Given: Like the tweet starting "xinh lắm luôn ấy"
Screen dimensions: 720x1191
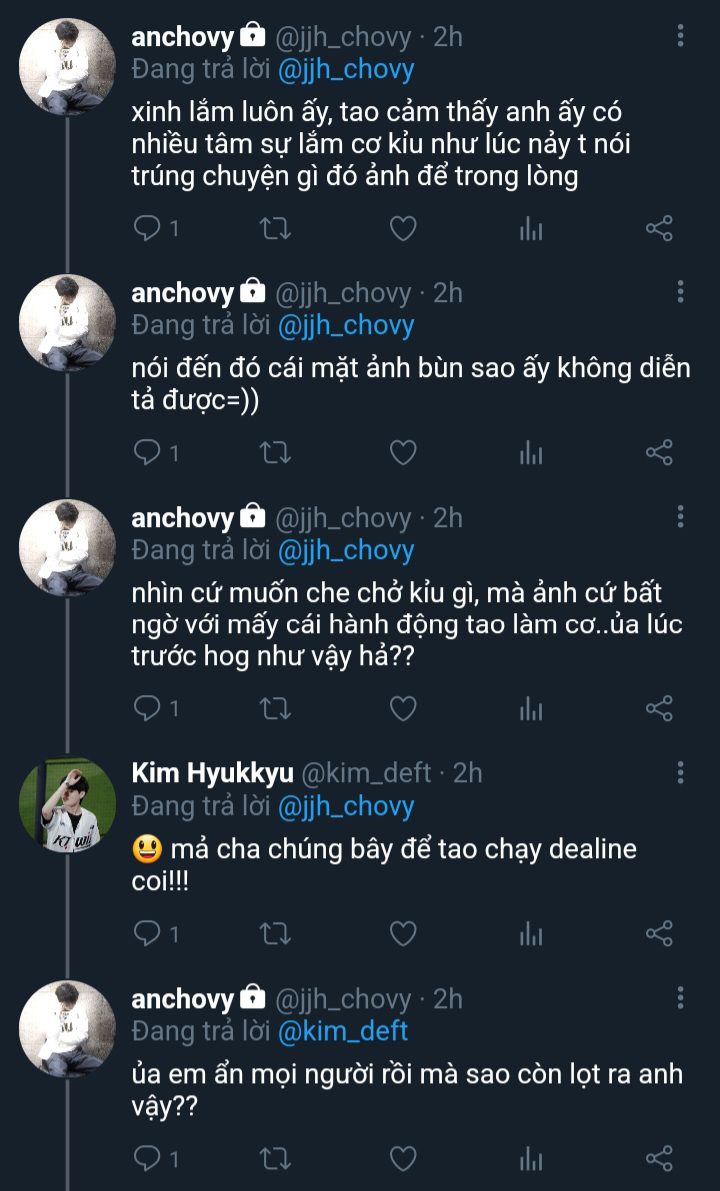Looking at the screenshot, I should coord(402,229).
